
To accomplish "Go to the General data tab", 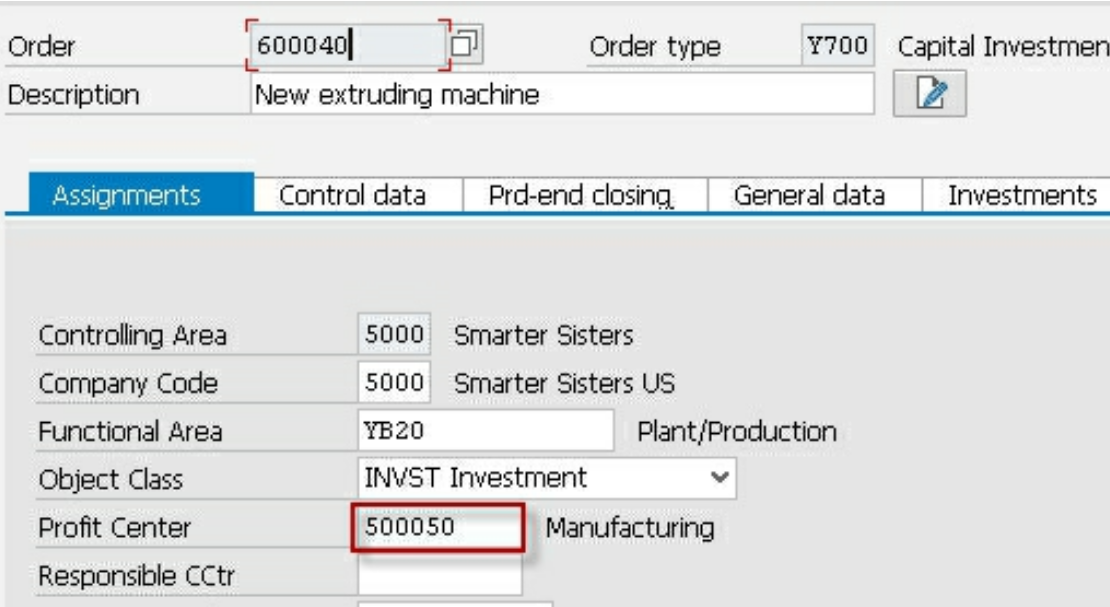I will [809, 195].
